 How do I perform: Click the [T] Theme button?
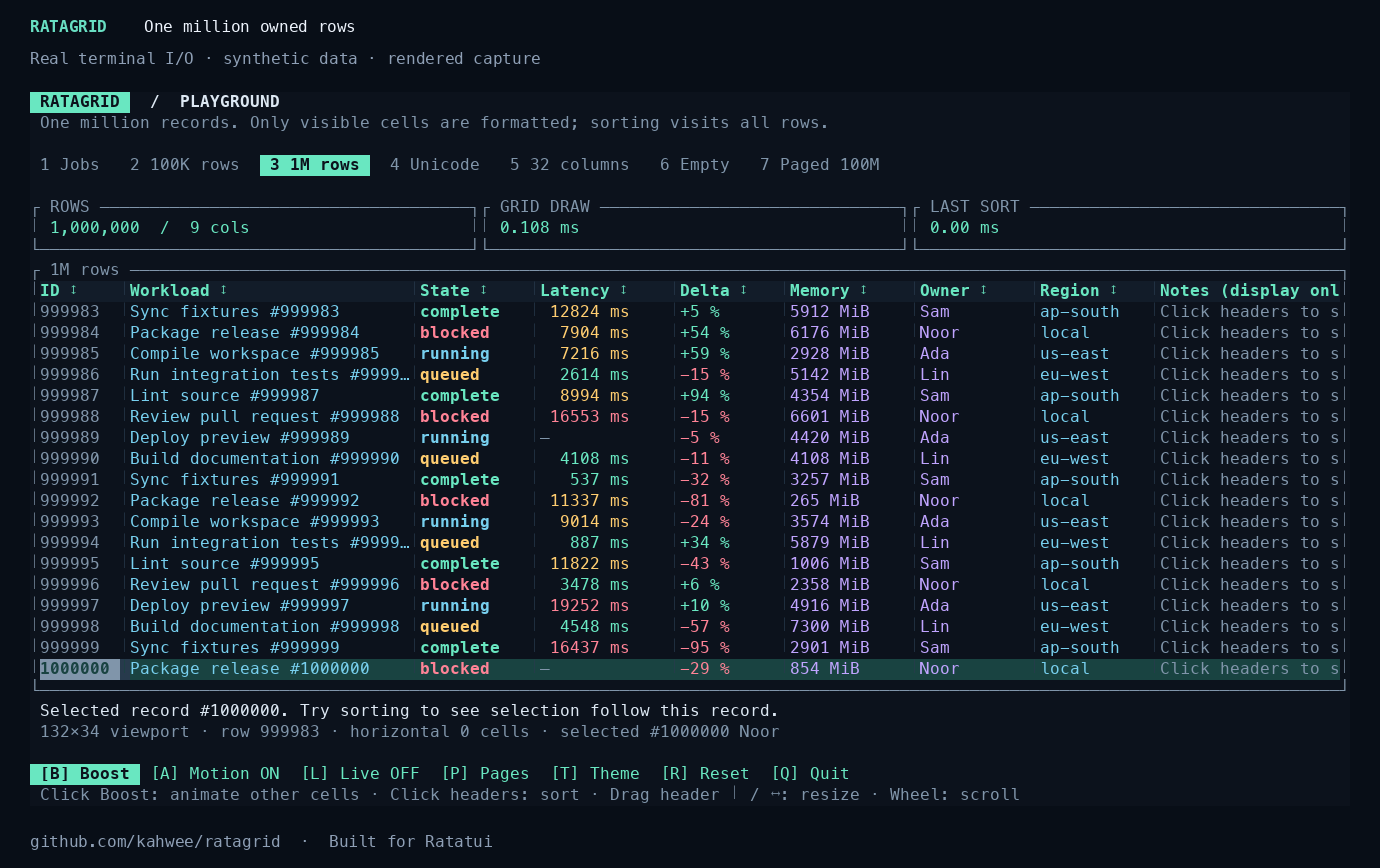click(x=595, y=773)
